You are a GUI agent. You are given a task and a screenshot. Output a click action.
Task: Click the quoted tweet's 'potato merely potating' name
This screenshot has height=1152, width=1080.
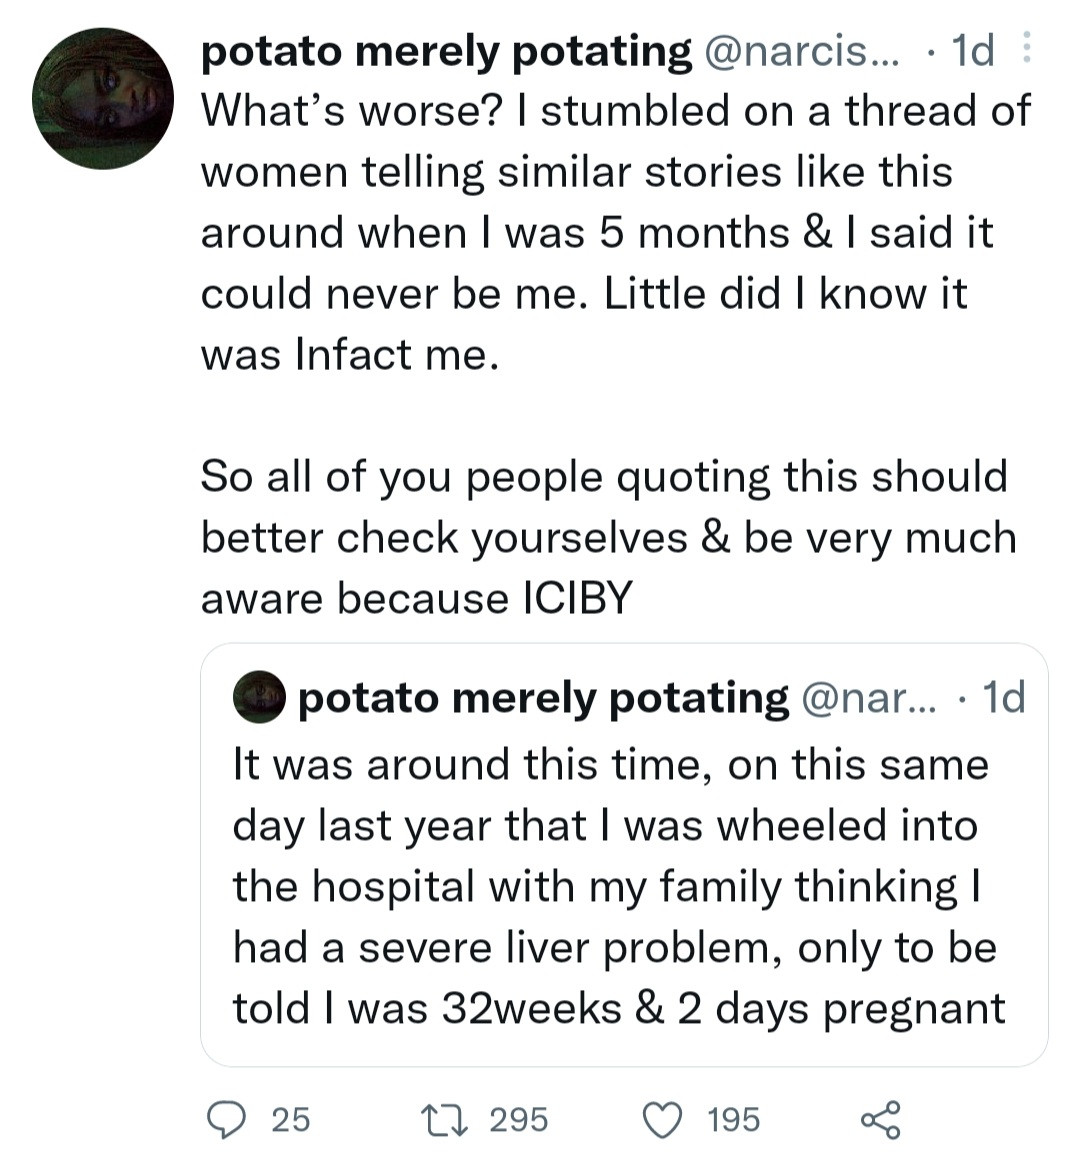(543, 697)
